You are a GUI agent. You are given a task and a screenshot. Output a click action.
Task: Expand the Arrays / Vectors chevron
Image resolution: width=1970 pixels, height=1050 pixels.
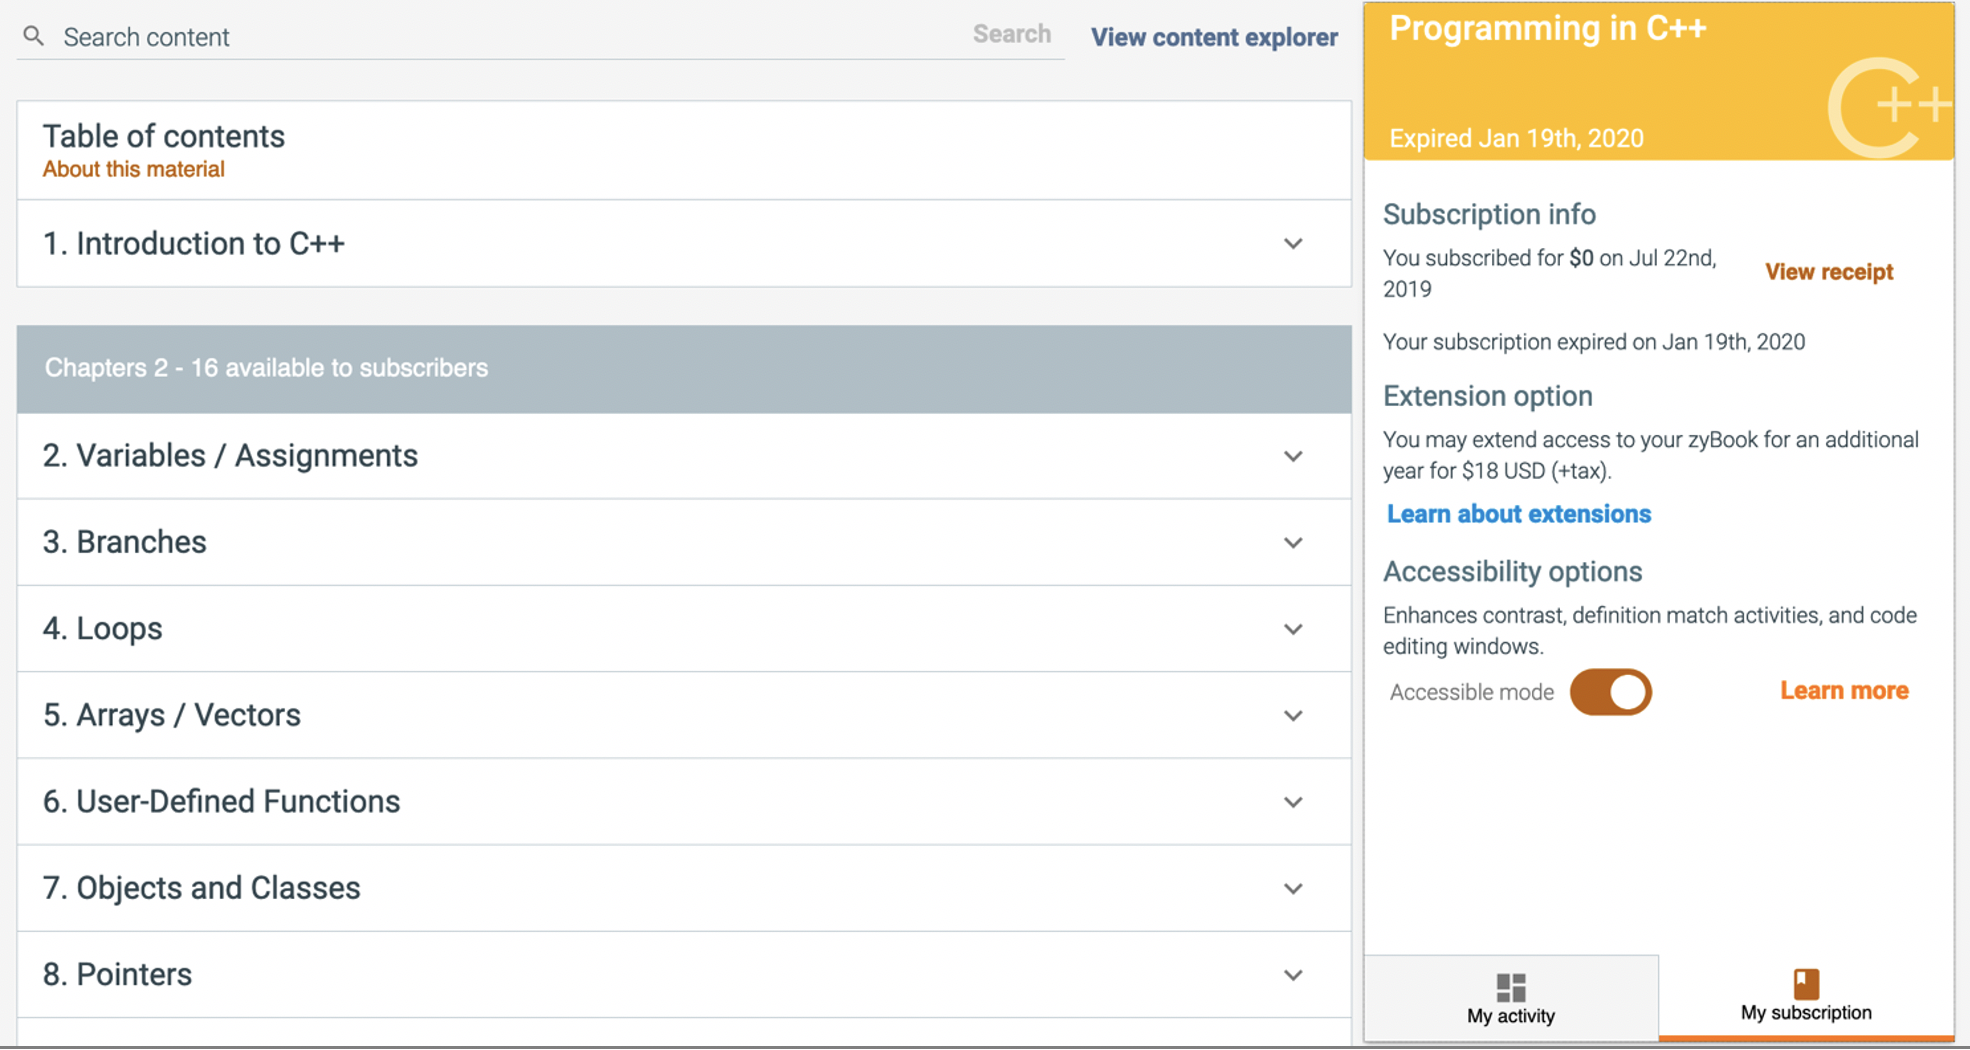click(1293, 716)
